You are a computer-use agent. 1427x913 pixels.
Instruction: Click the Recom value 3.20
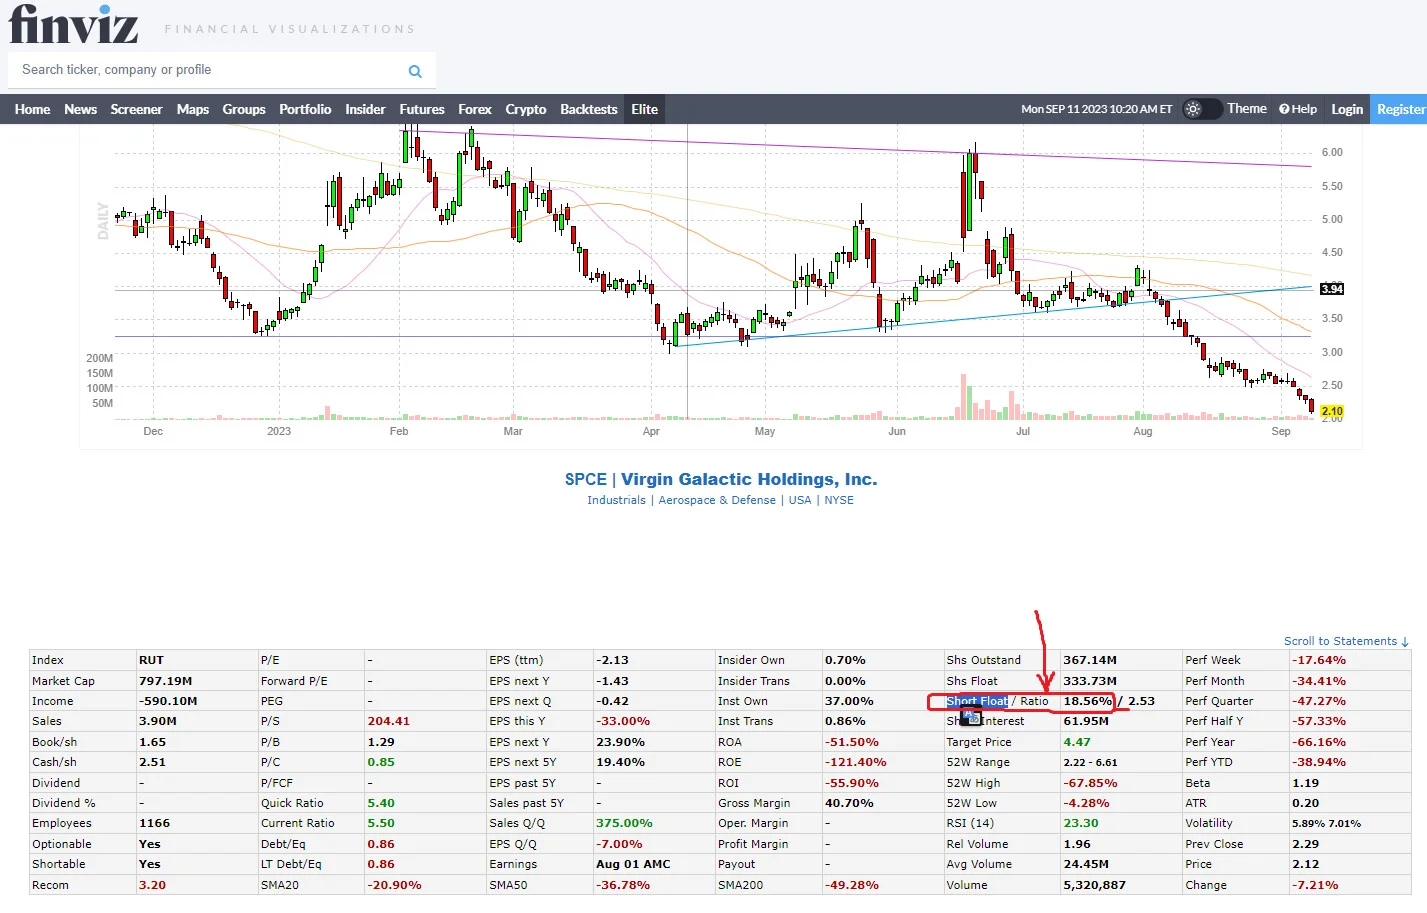[152, 885]
